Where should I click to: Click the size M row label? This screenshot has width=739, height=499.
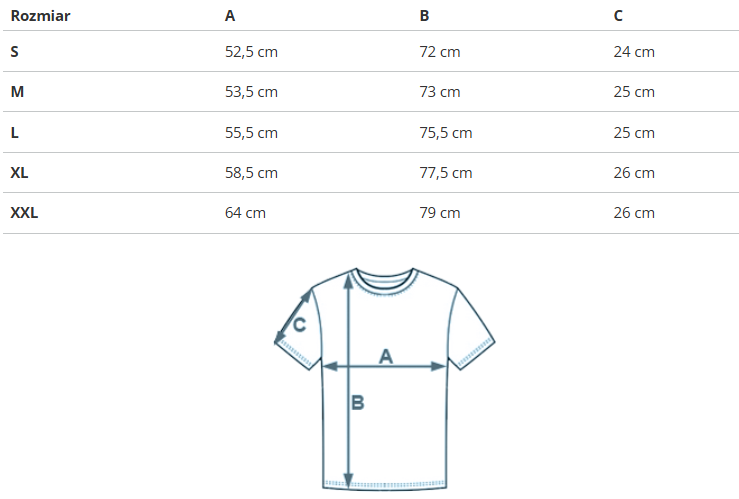pos(17,92)
